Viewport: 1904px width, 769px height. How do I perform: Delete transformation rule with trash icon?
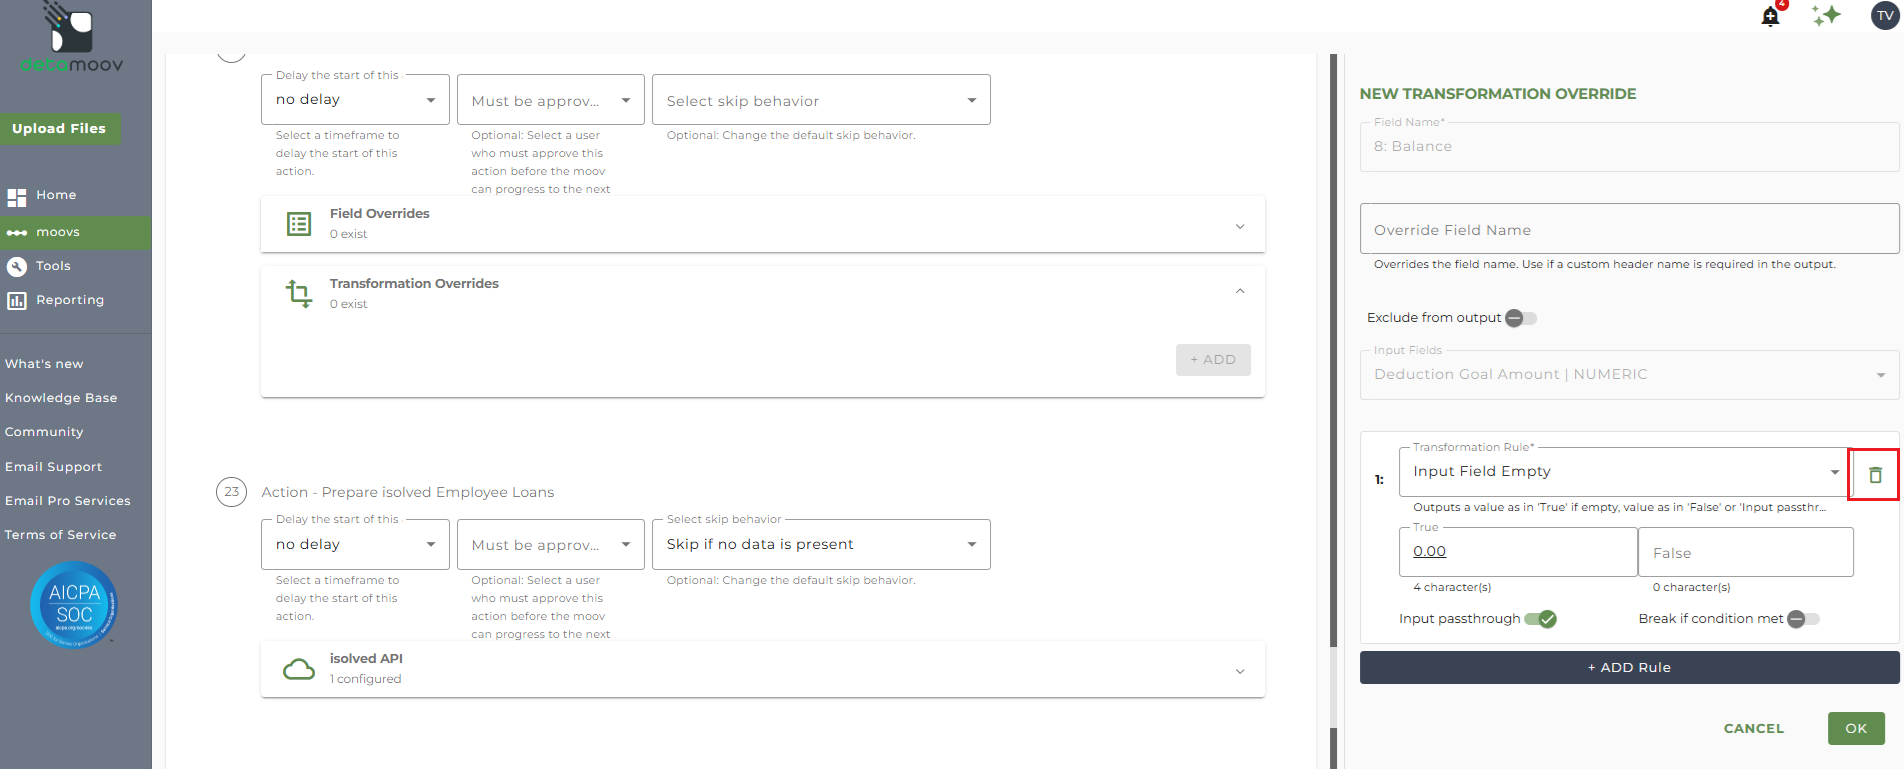click(x=1875, y=475)
